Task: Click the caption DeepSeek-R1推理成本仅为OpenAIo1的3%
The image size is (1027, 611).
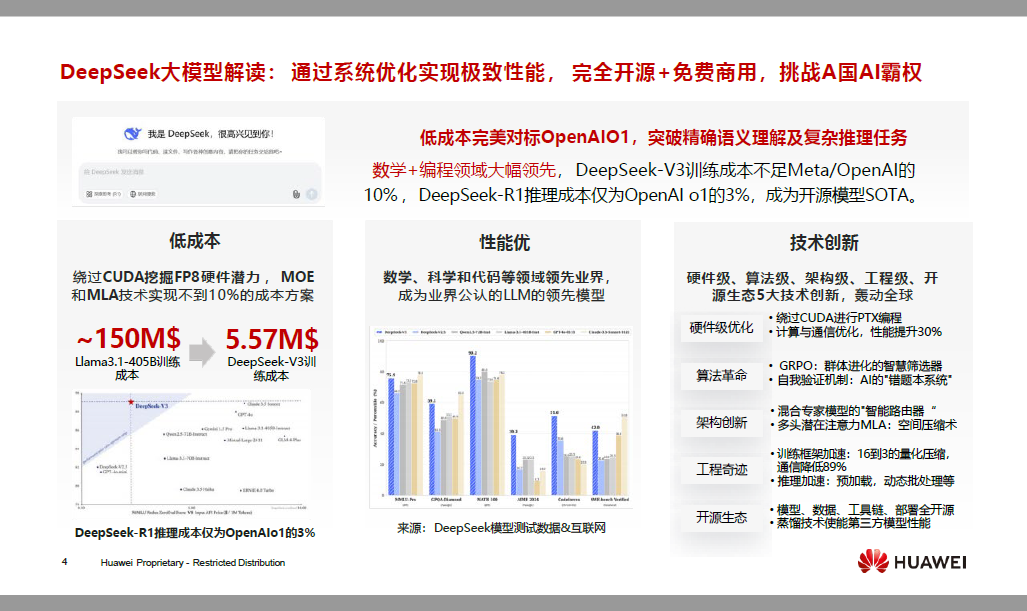Action: [x=195, y=532]
